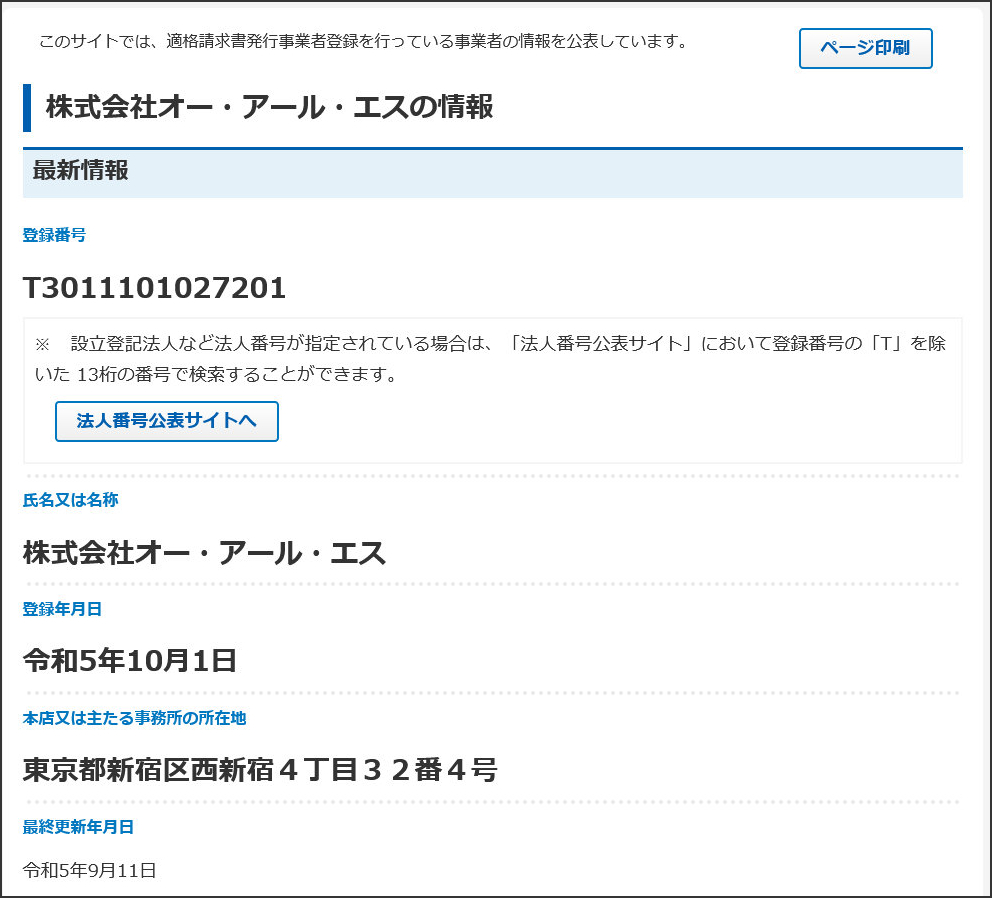992x898 pixels.
Task: Click the intro sentence starting このサイトでは
Action: (363, 42)
